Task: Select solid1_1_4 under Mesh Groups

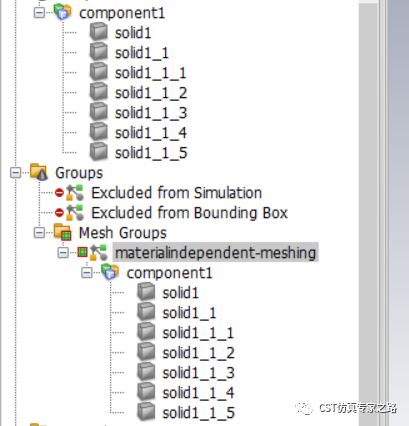Action: (x=198, y=393)
